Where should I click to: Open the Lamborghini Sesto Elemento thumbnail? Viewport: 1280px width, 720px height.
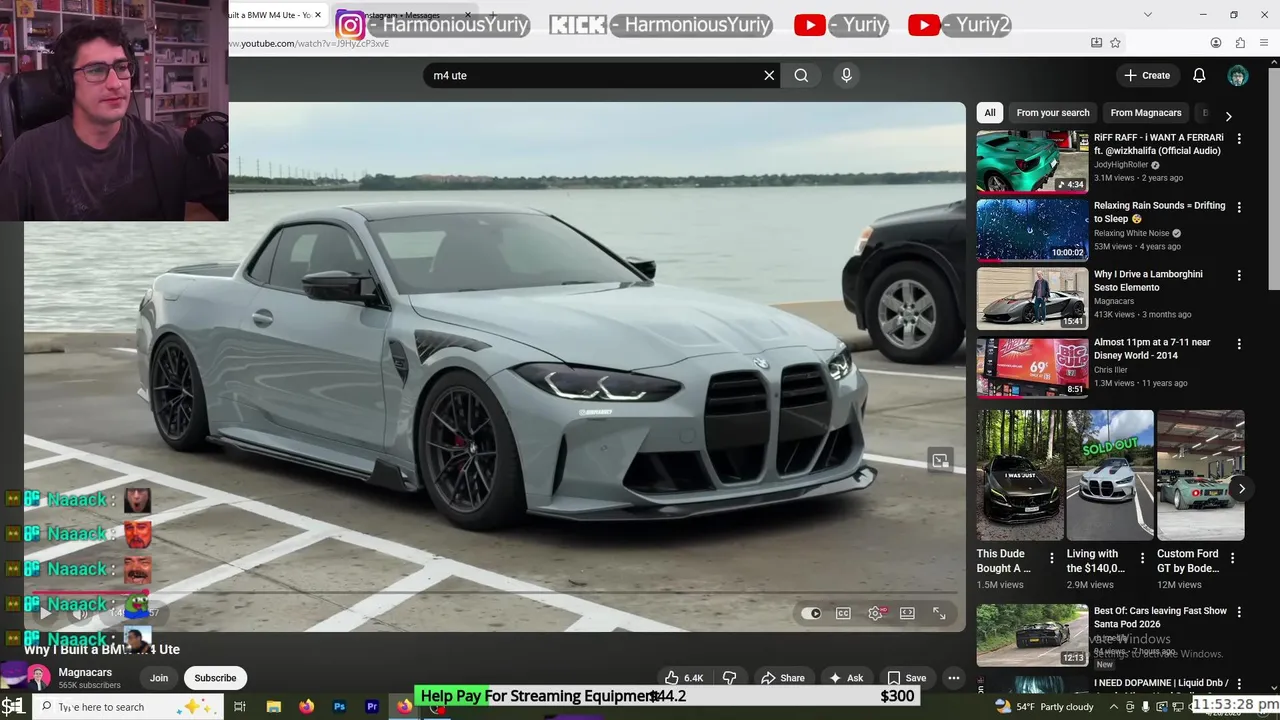(1032, 297)
